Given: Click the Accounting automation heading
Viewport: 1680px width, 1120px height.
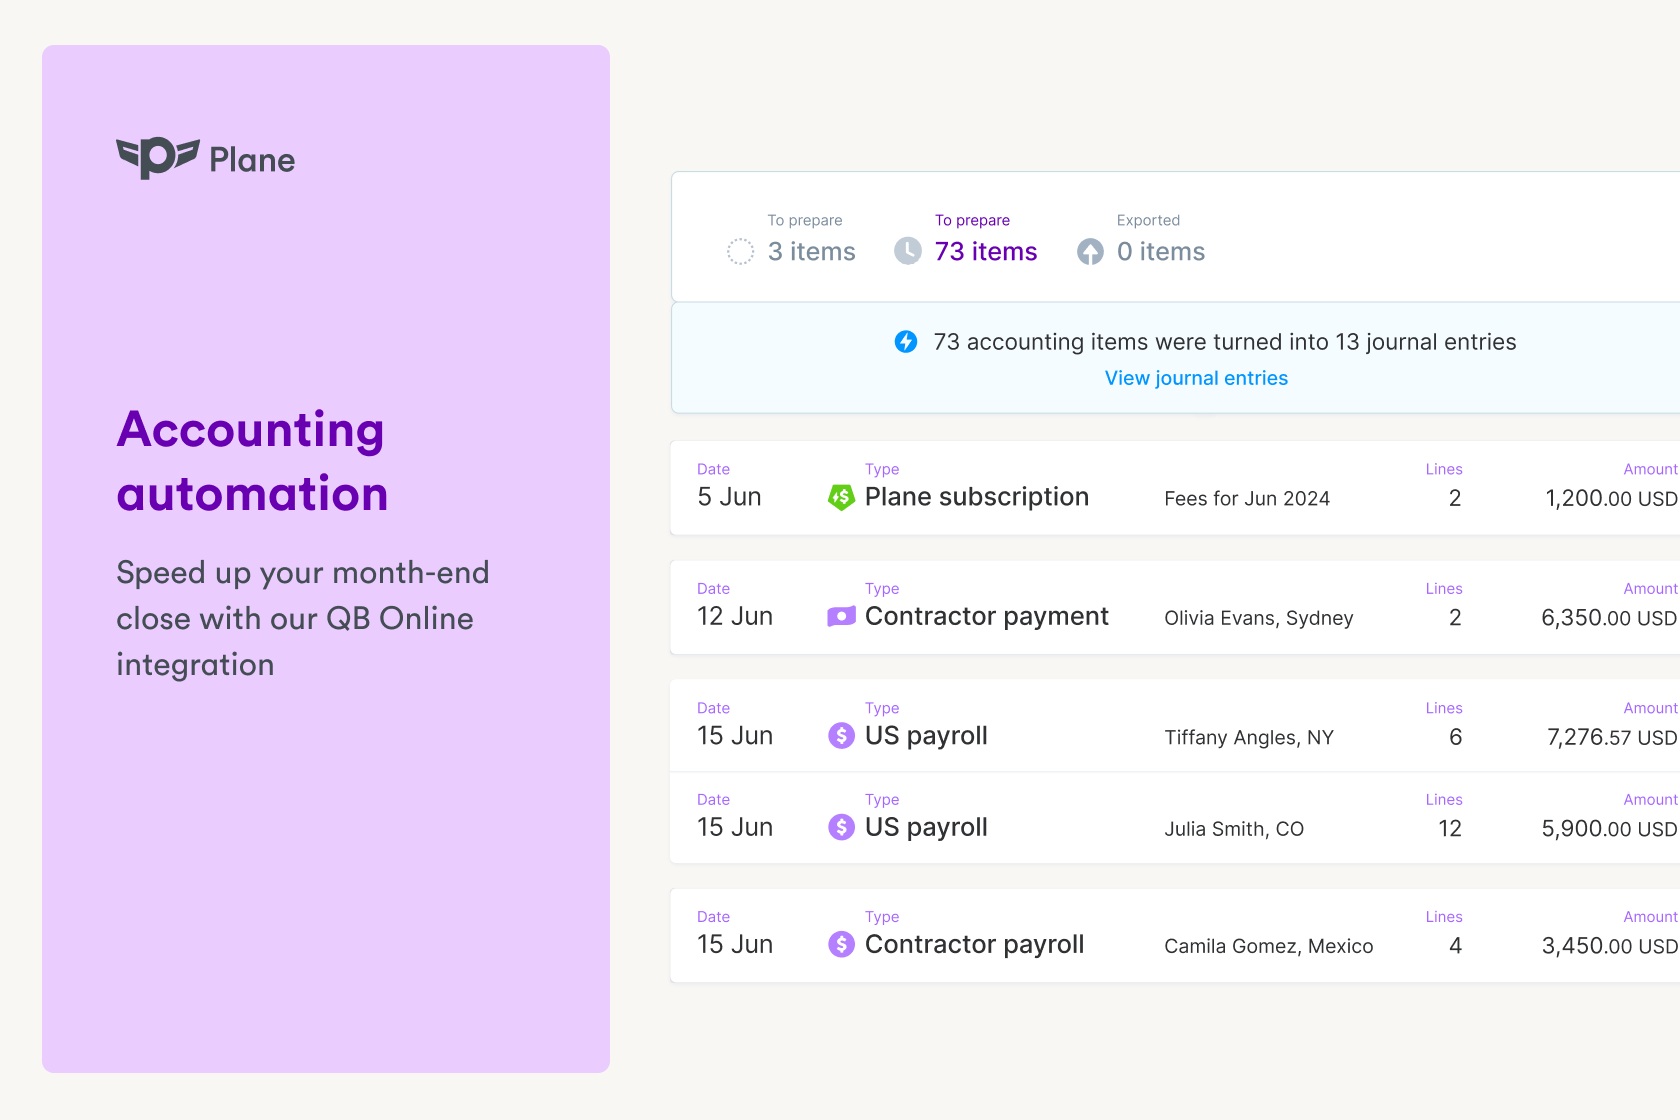Looking at the screenshot, I should (x=252, y=461).
